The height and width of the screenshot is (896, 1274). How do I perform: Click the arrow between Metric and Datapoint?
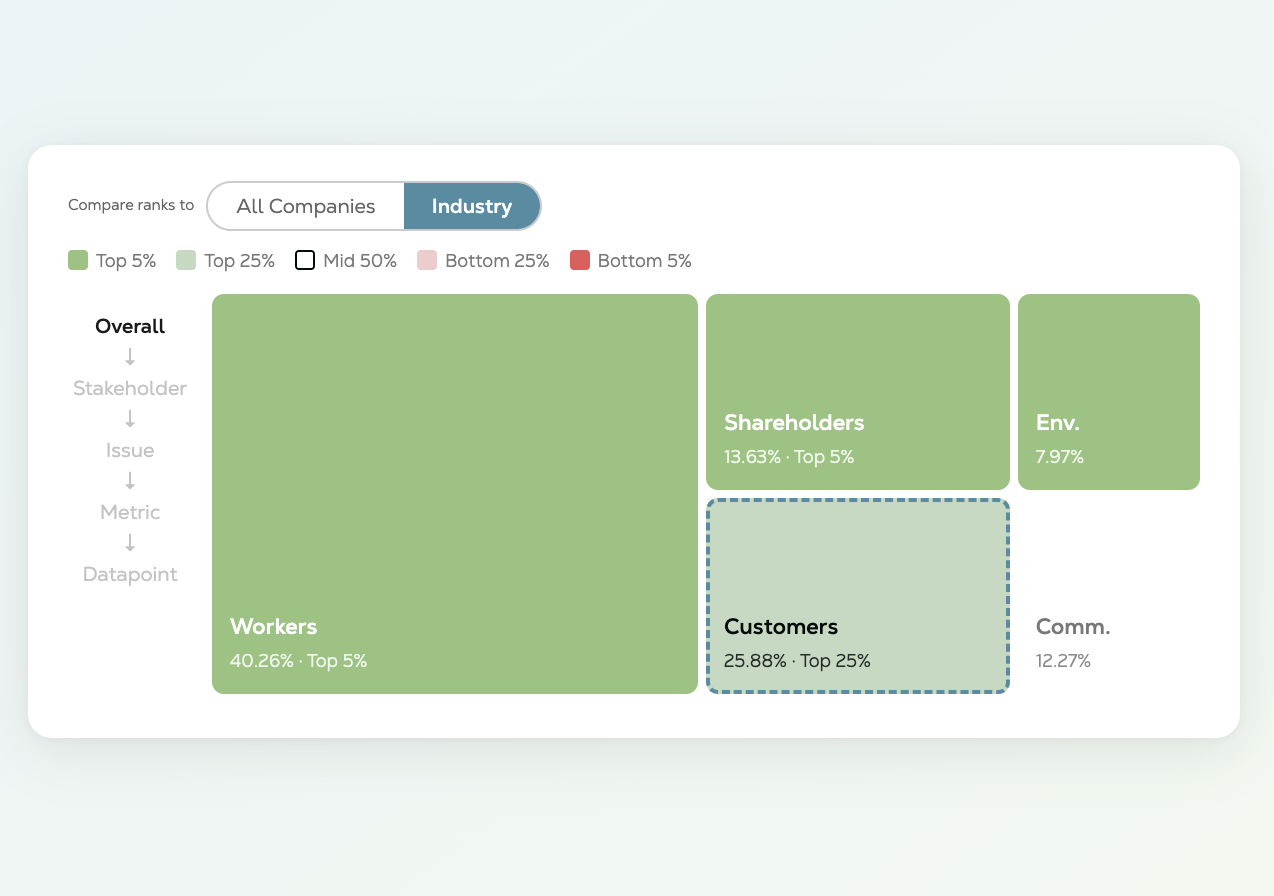tap(130, 543)
